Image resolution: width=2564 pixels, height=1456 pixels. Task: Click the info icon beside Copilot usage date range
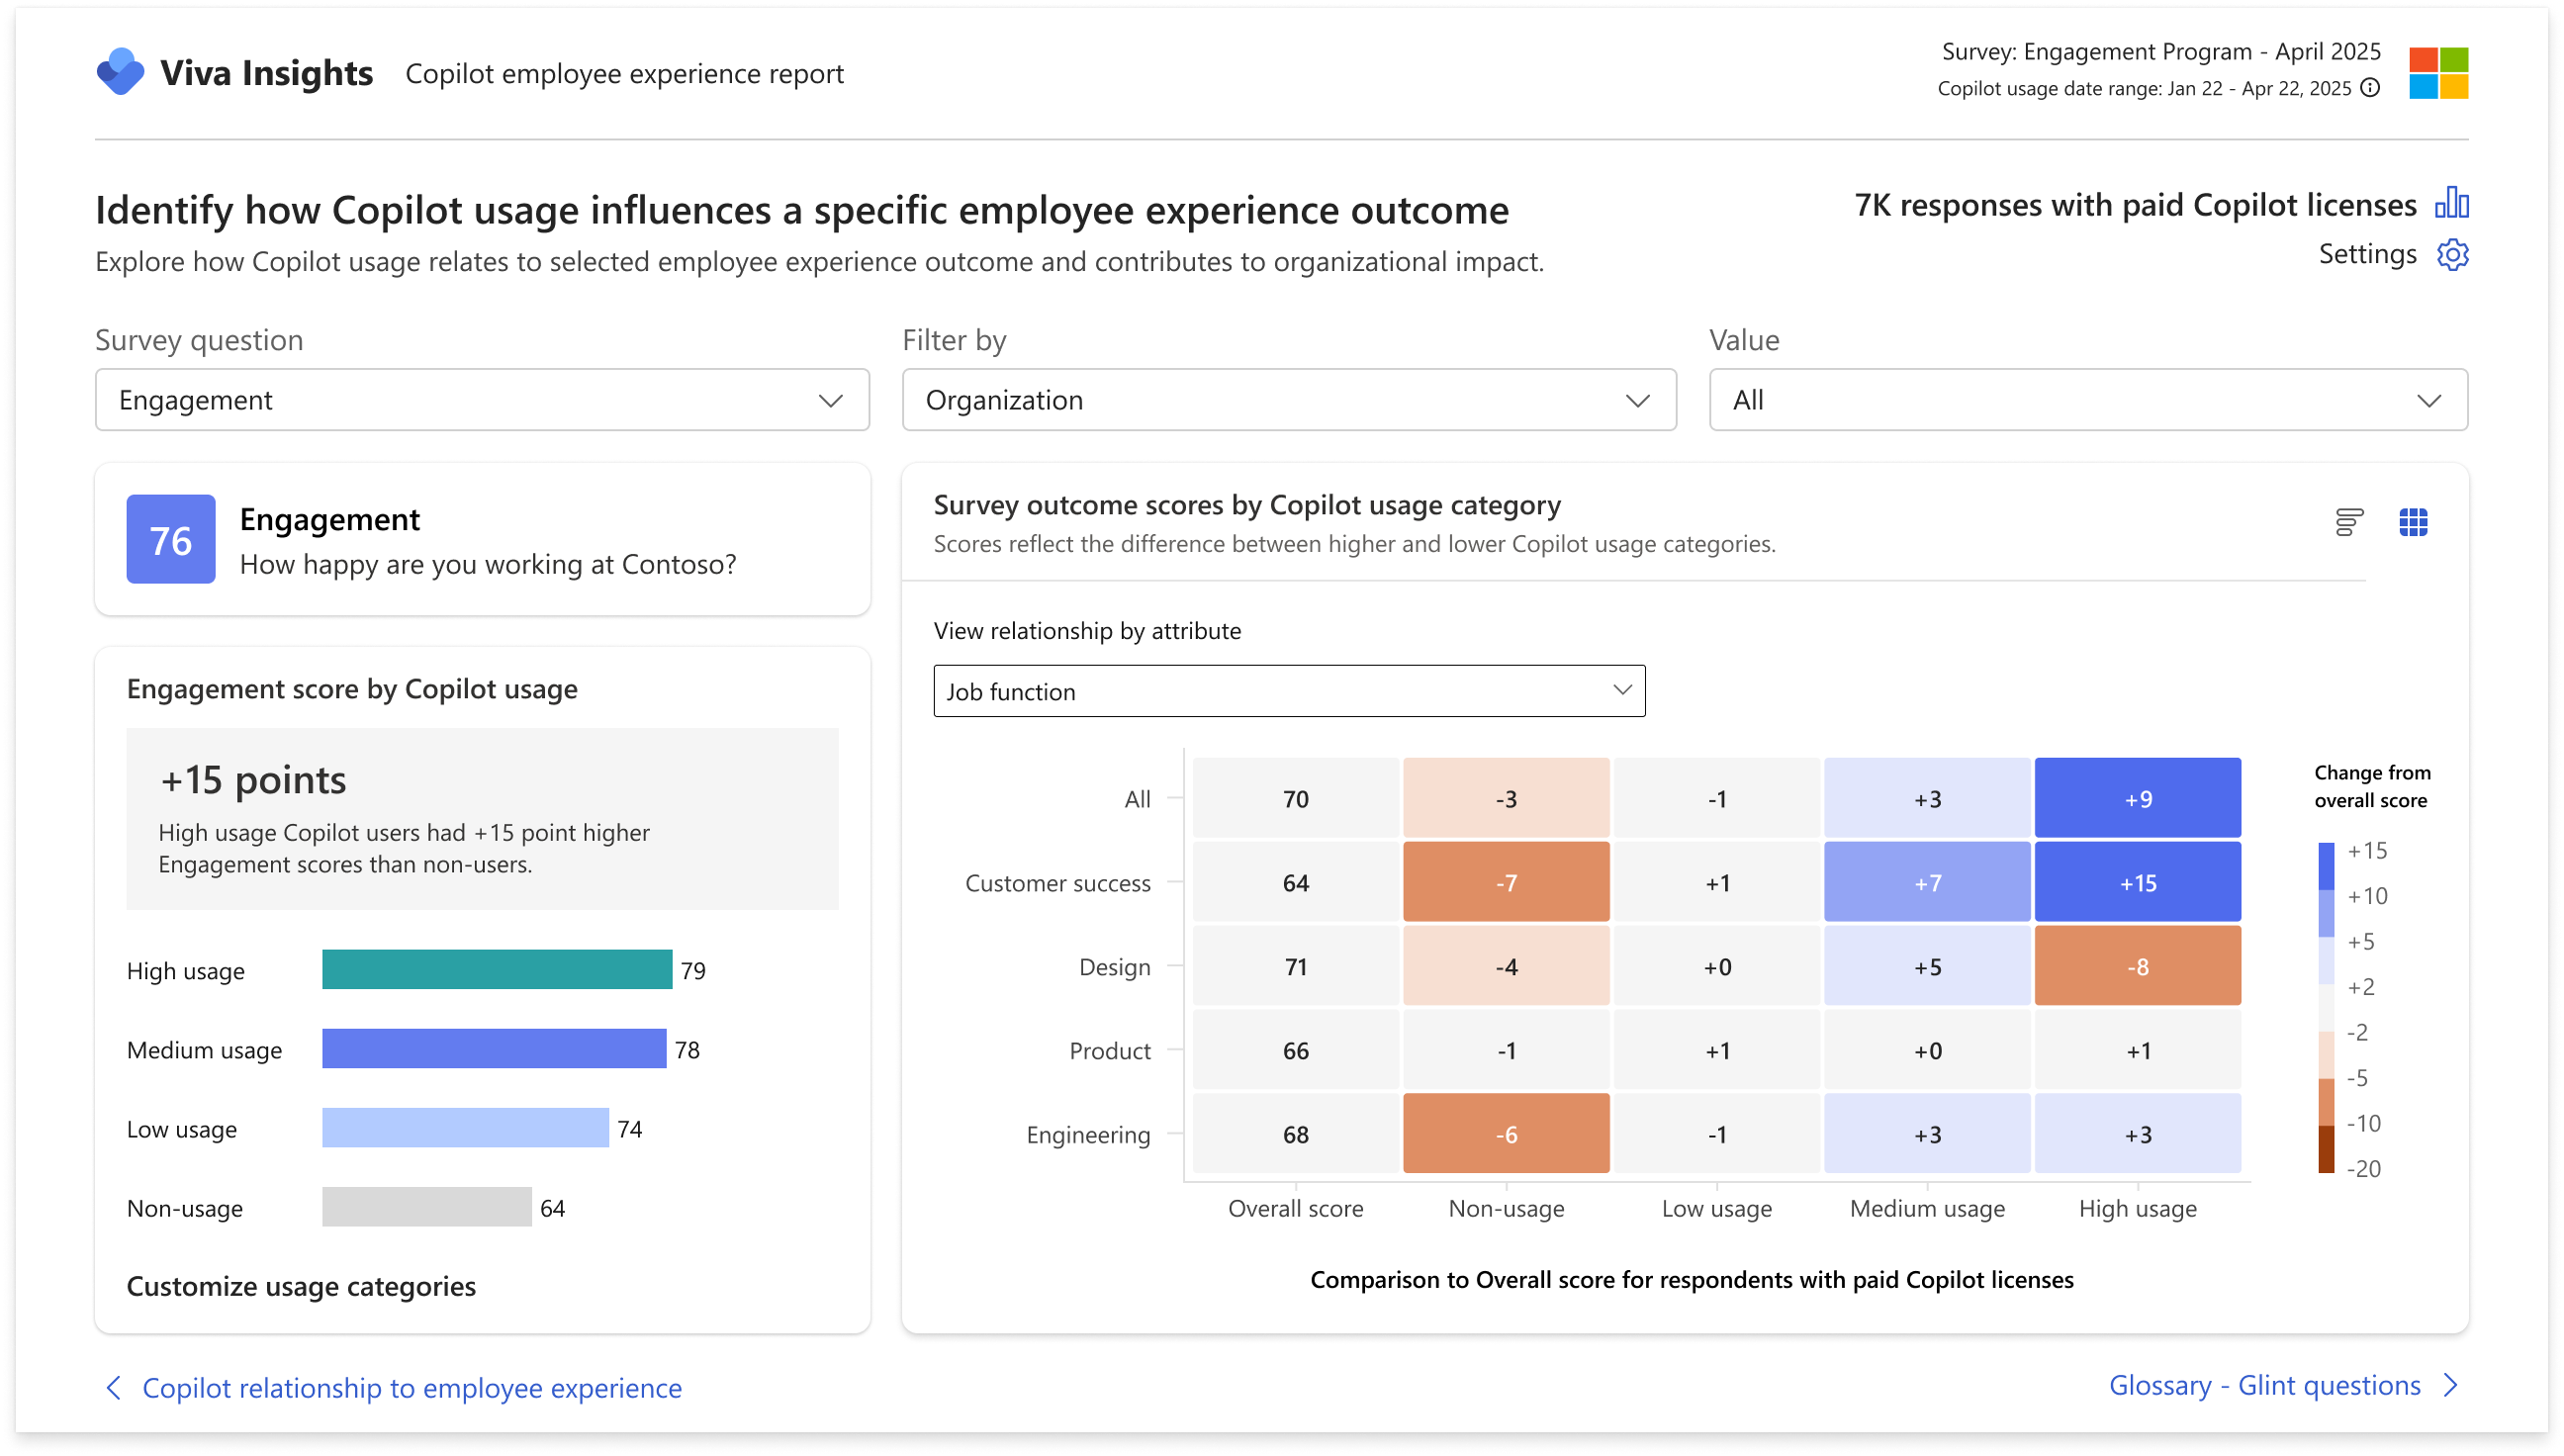[2370, 88]
